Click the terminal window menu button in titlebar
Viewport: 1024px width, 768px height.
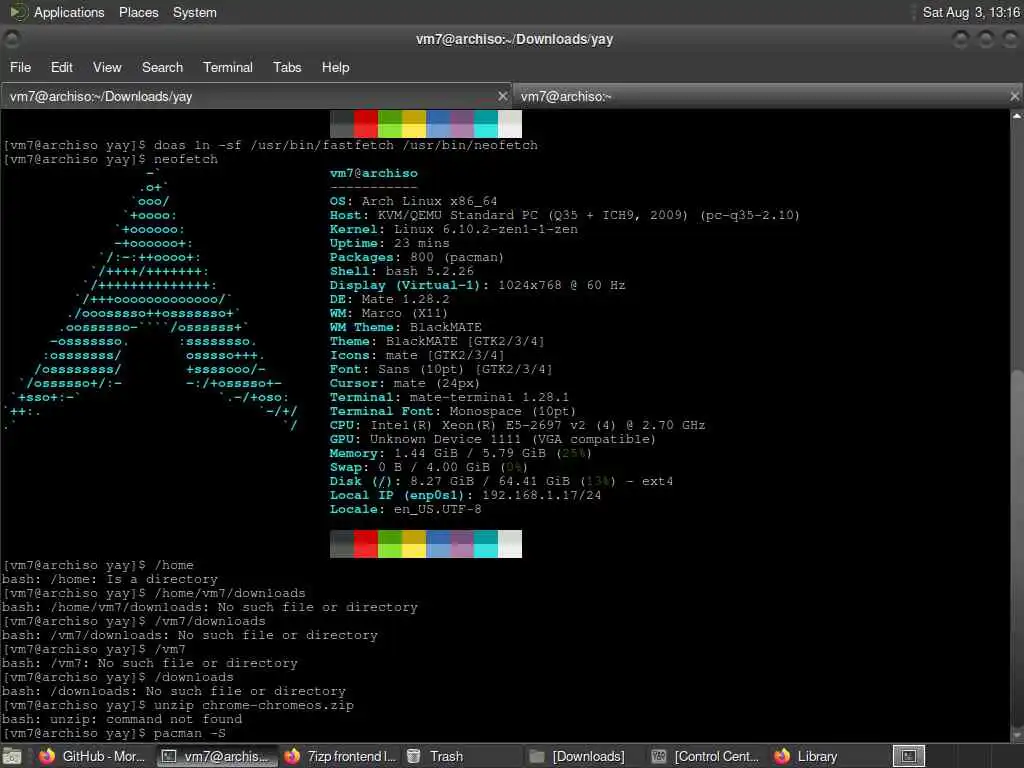pyautogui.click(x=12, y=39)
